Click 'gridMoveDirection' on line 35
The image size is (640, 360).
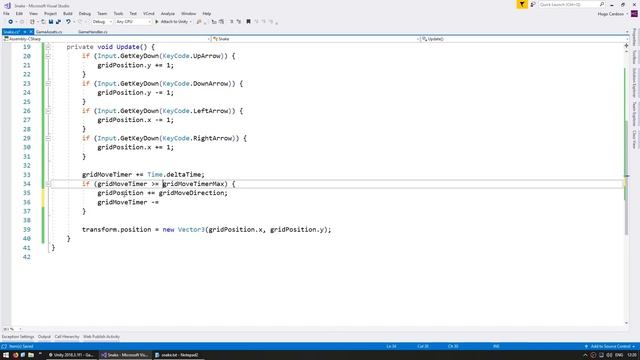click(191, 193)
